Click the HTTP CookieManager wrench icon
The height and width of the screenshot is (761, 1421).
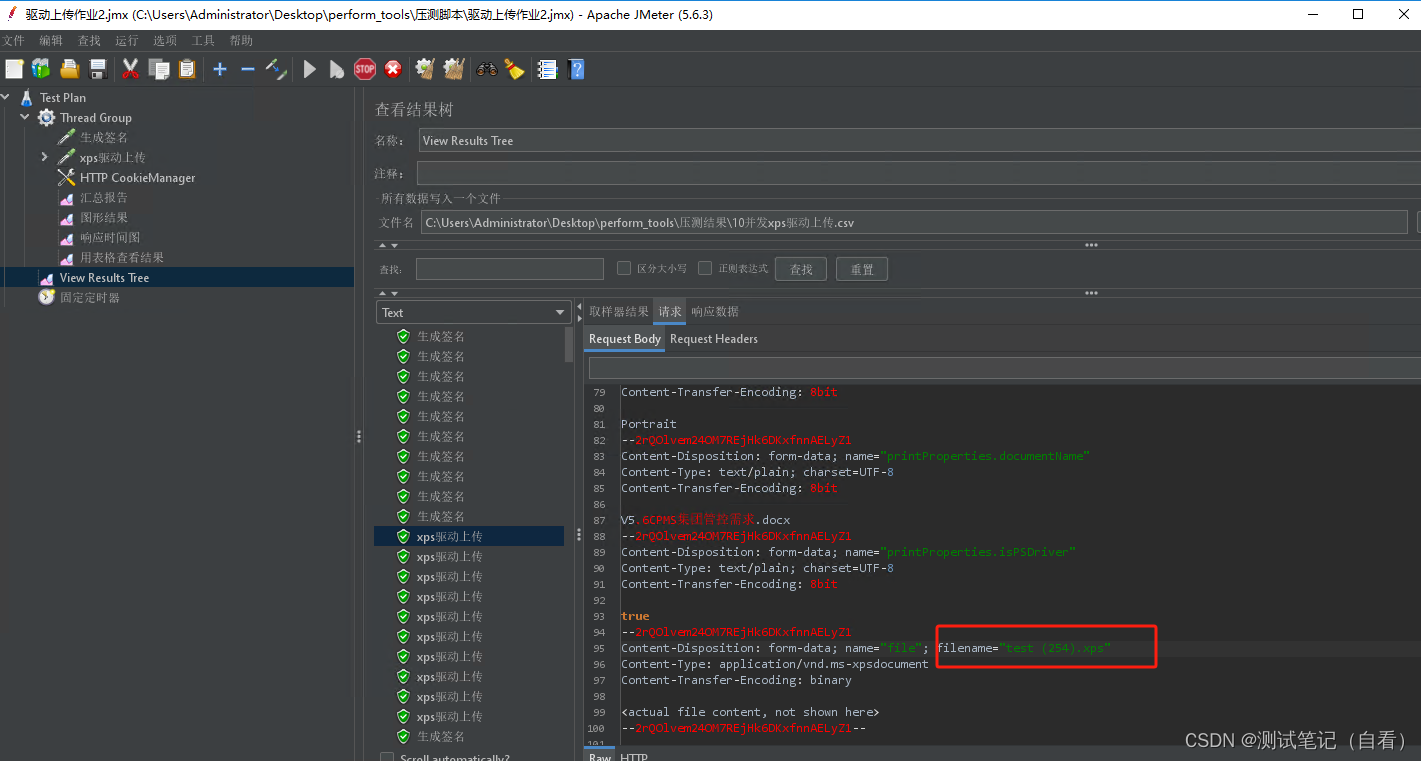tap(67, 177)
